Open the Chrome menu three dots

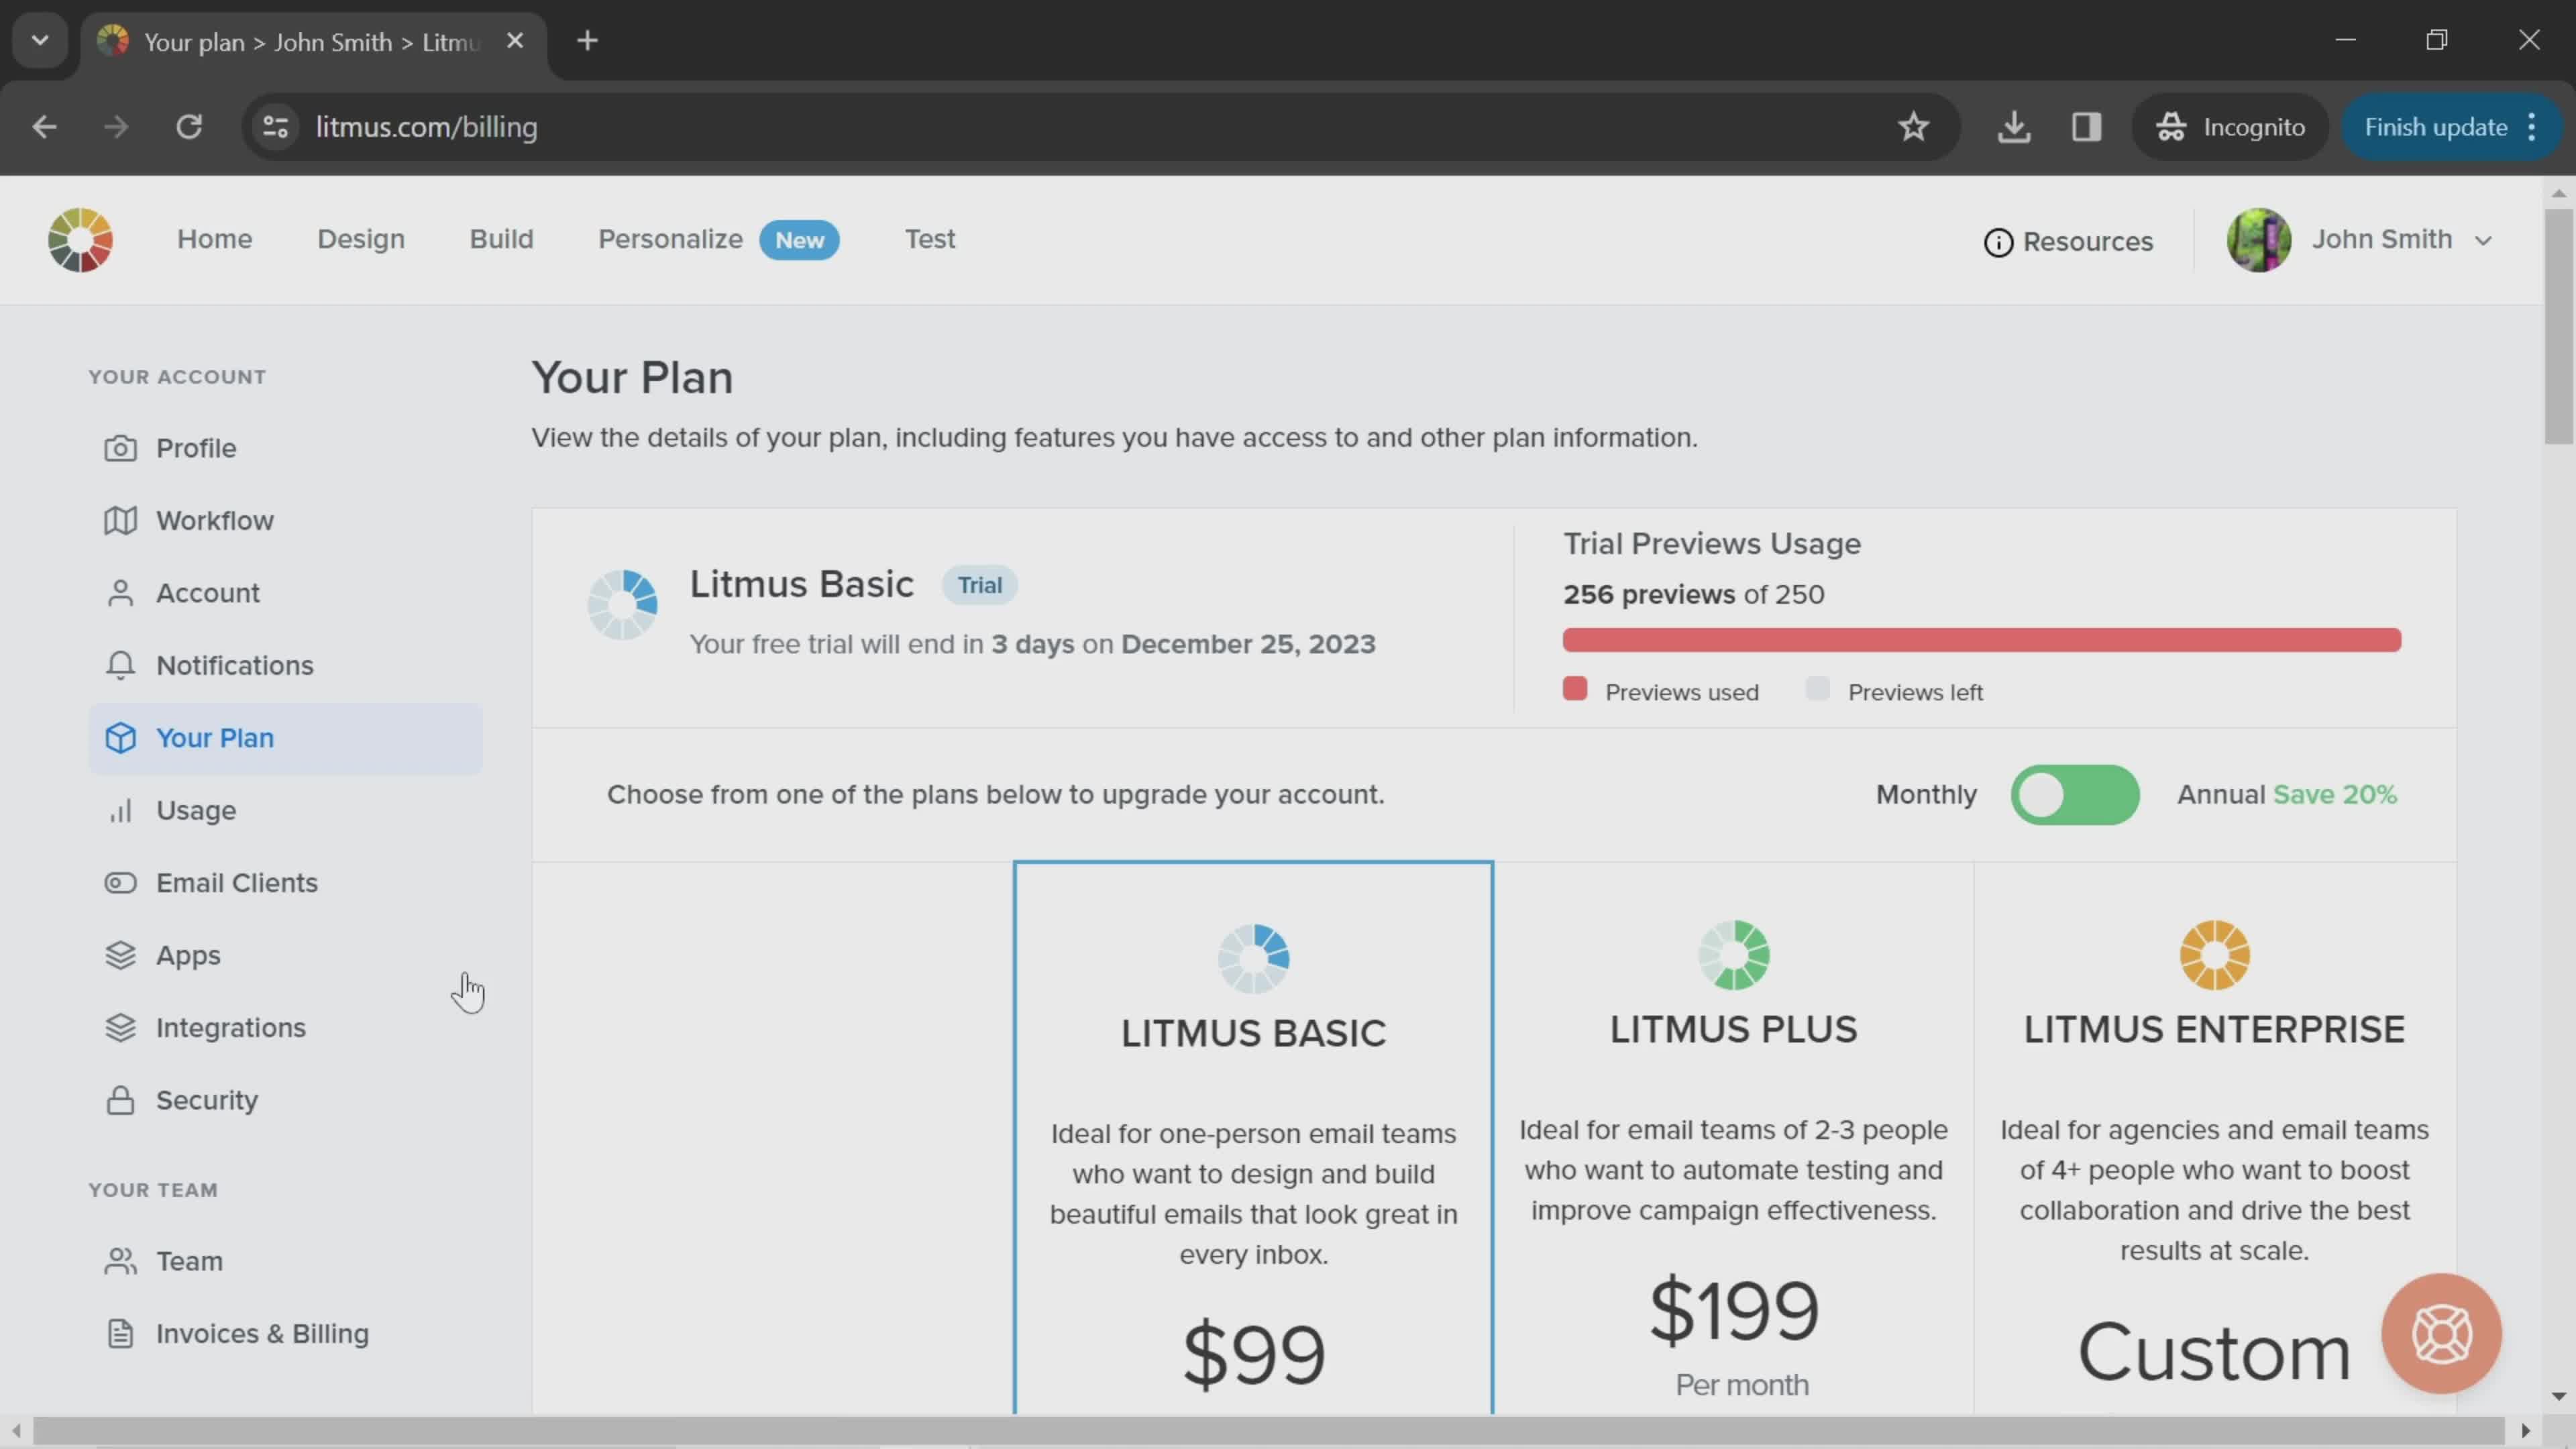tap(2532, 127)
